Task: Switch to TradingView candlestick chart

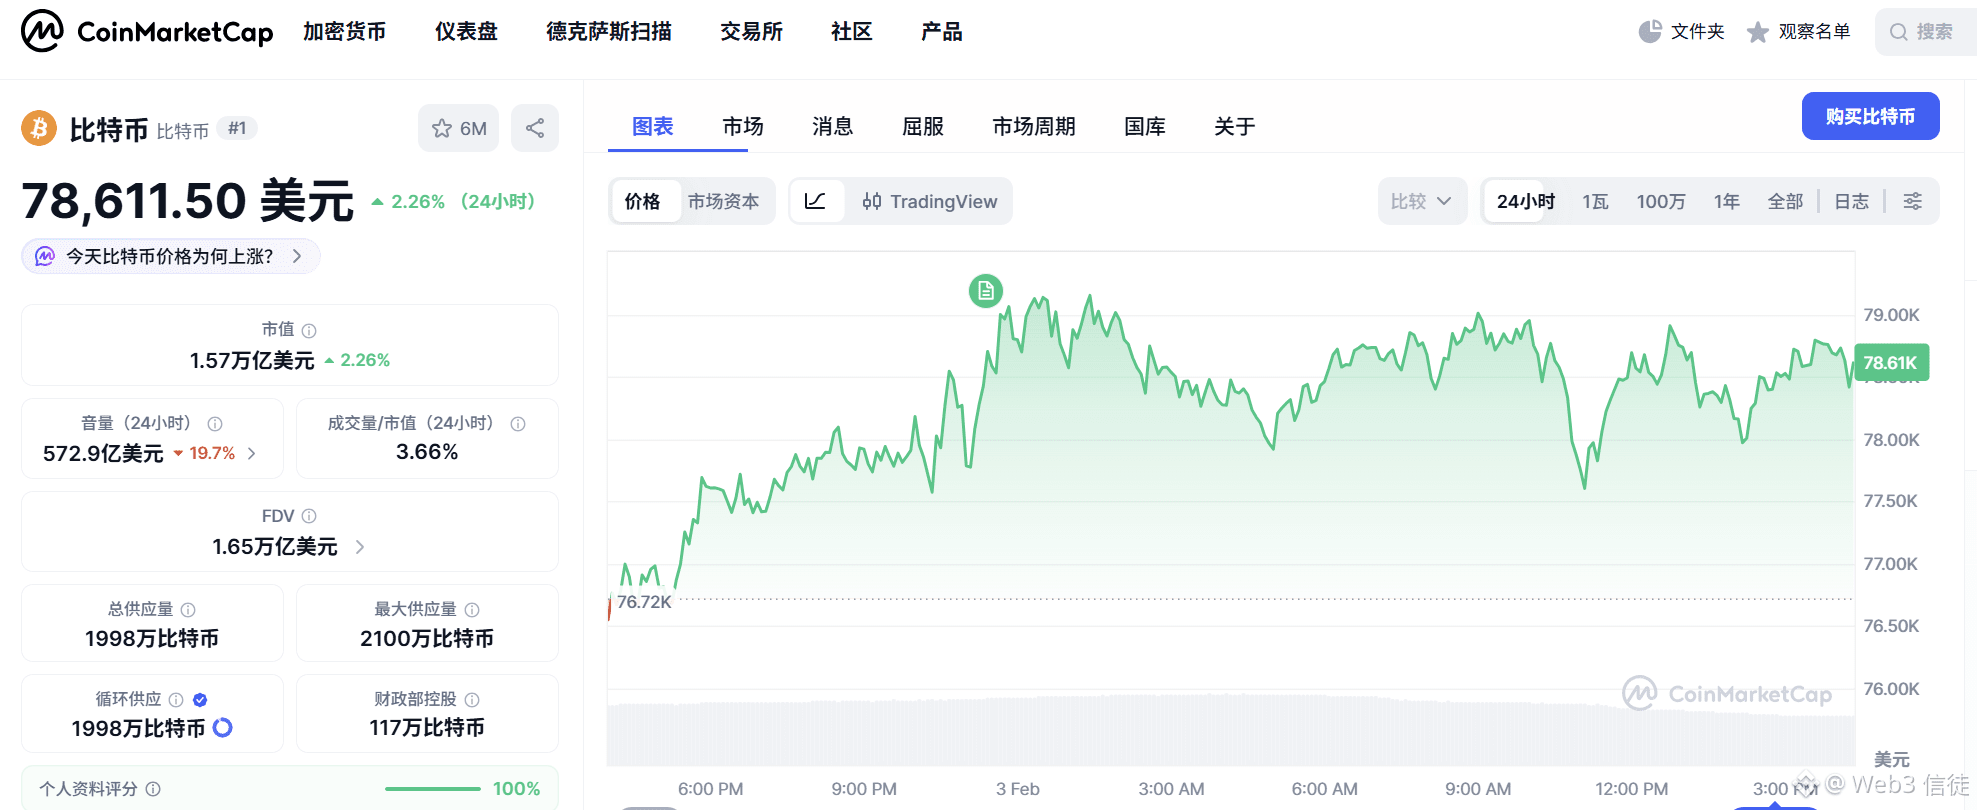Action: click(x=929, y=201)
